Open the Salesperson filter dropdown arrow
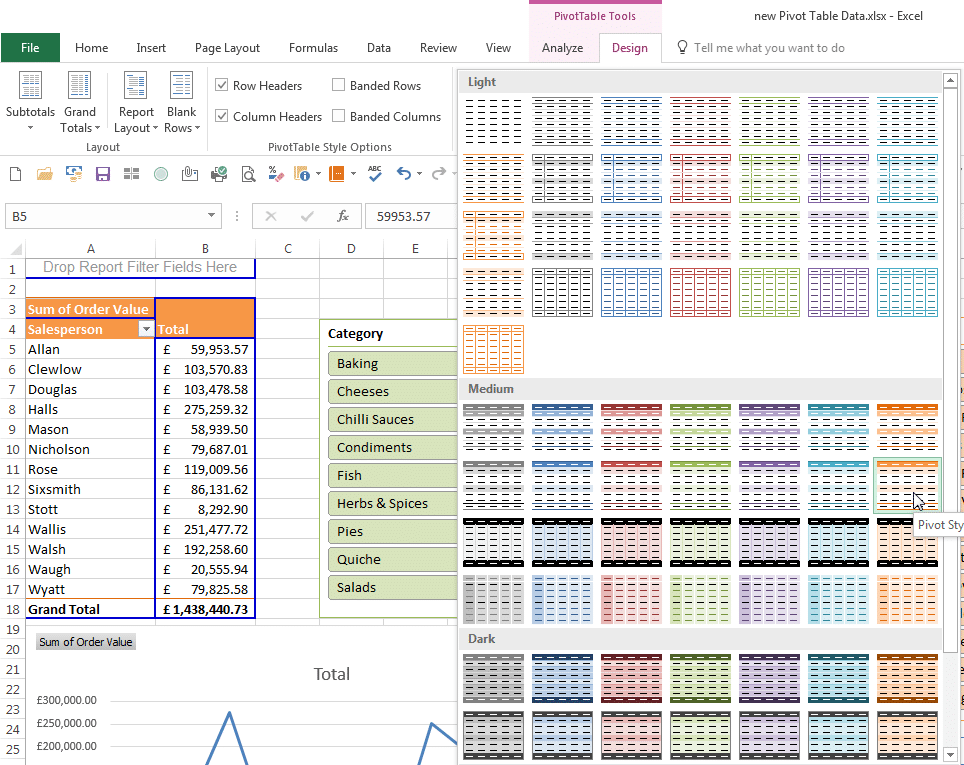This screenshot has width=964, height=765. 146,329
